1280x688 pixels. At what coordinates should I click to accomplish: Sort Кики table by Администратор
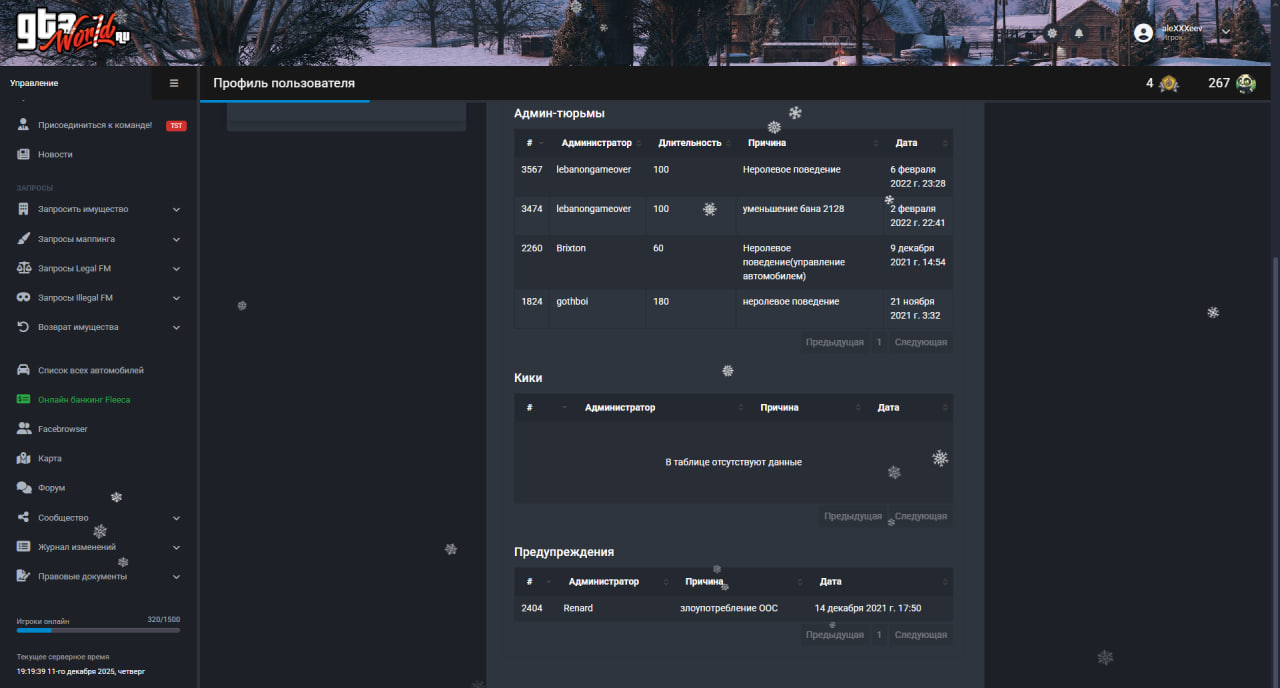[661, 407]
